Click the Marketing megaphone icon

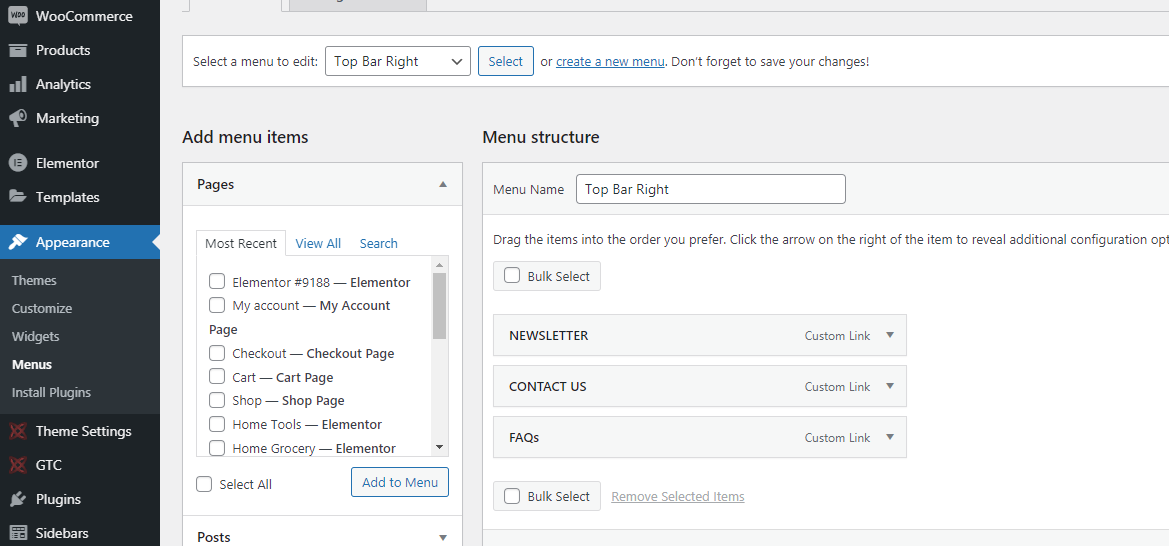[x=17, y=118]
